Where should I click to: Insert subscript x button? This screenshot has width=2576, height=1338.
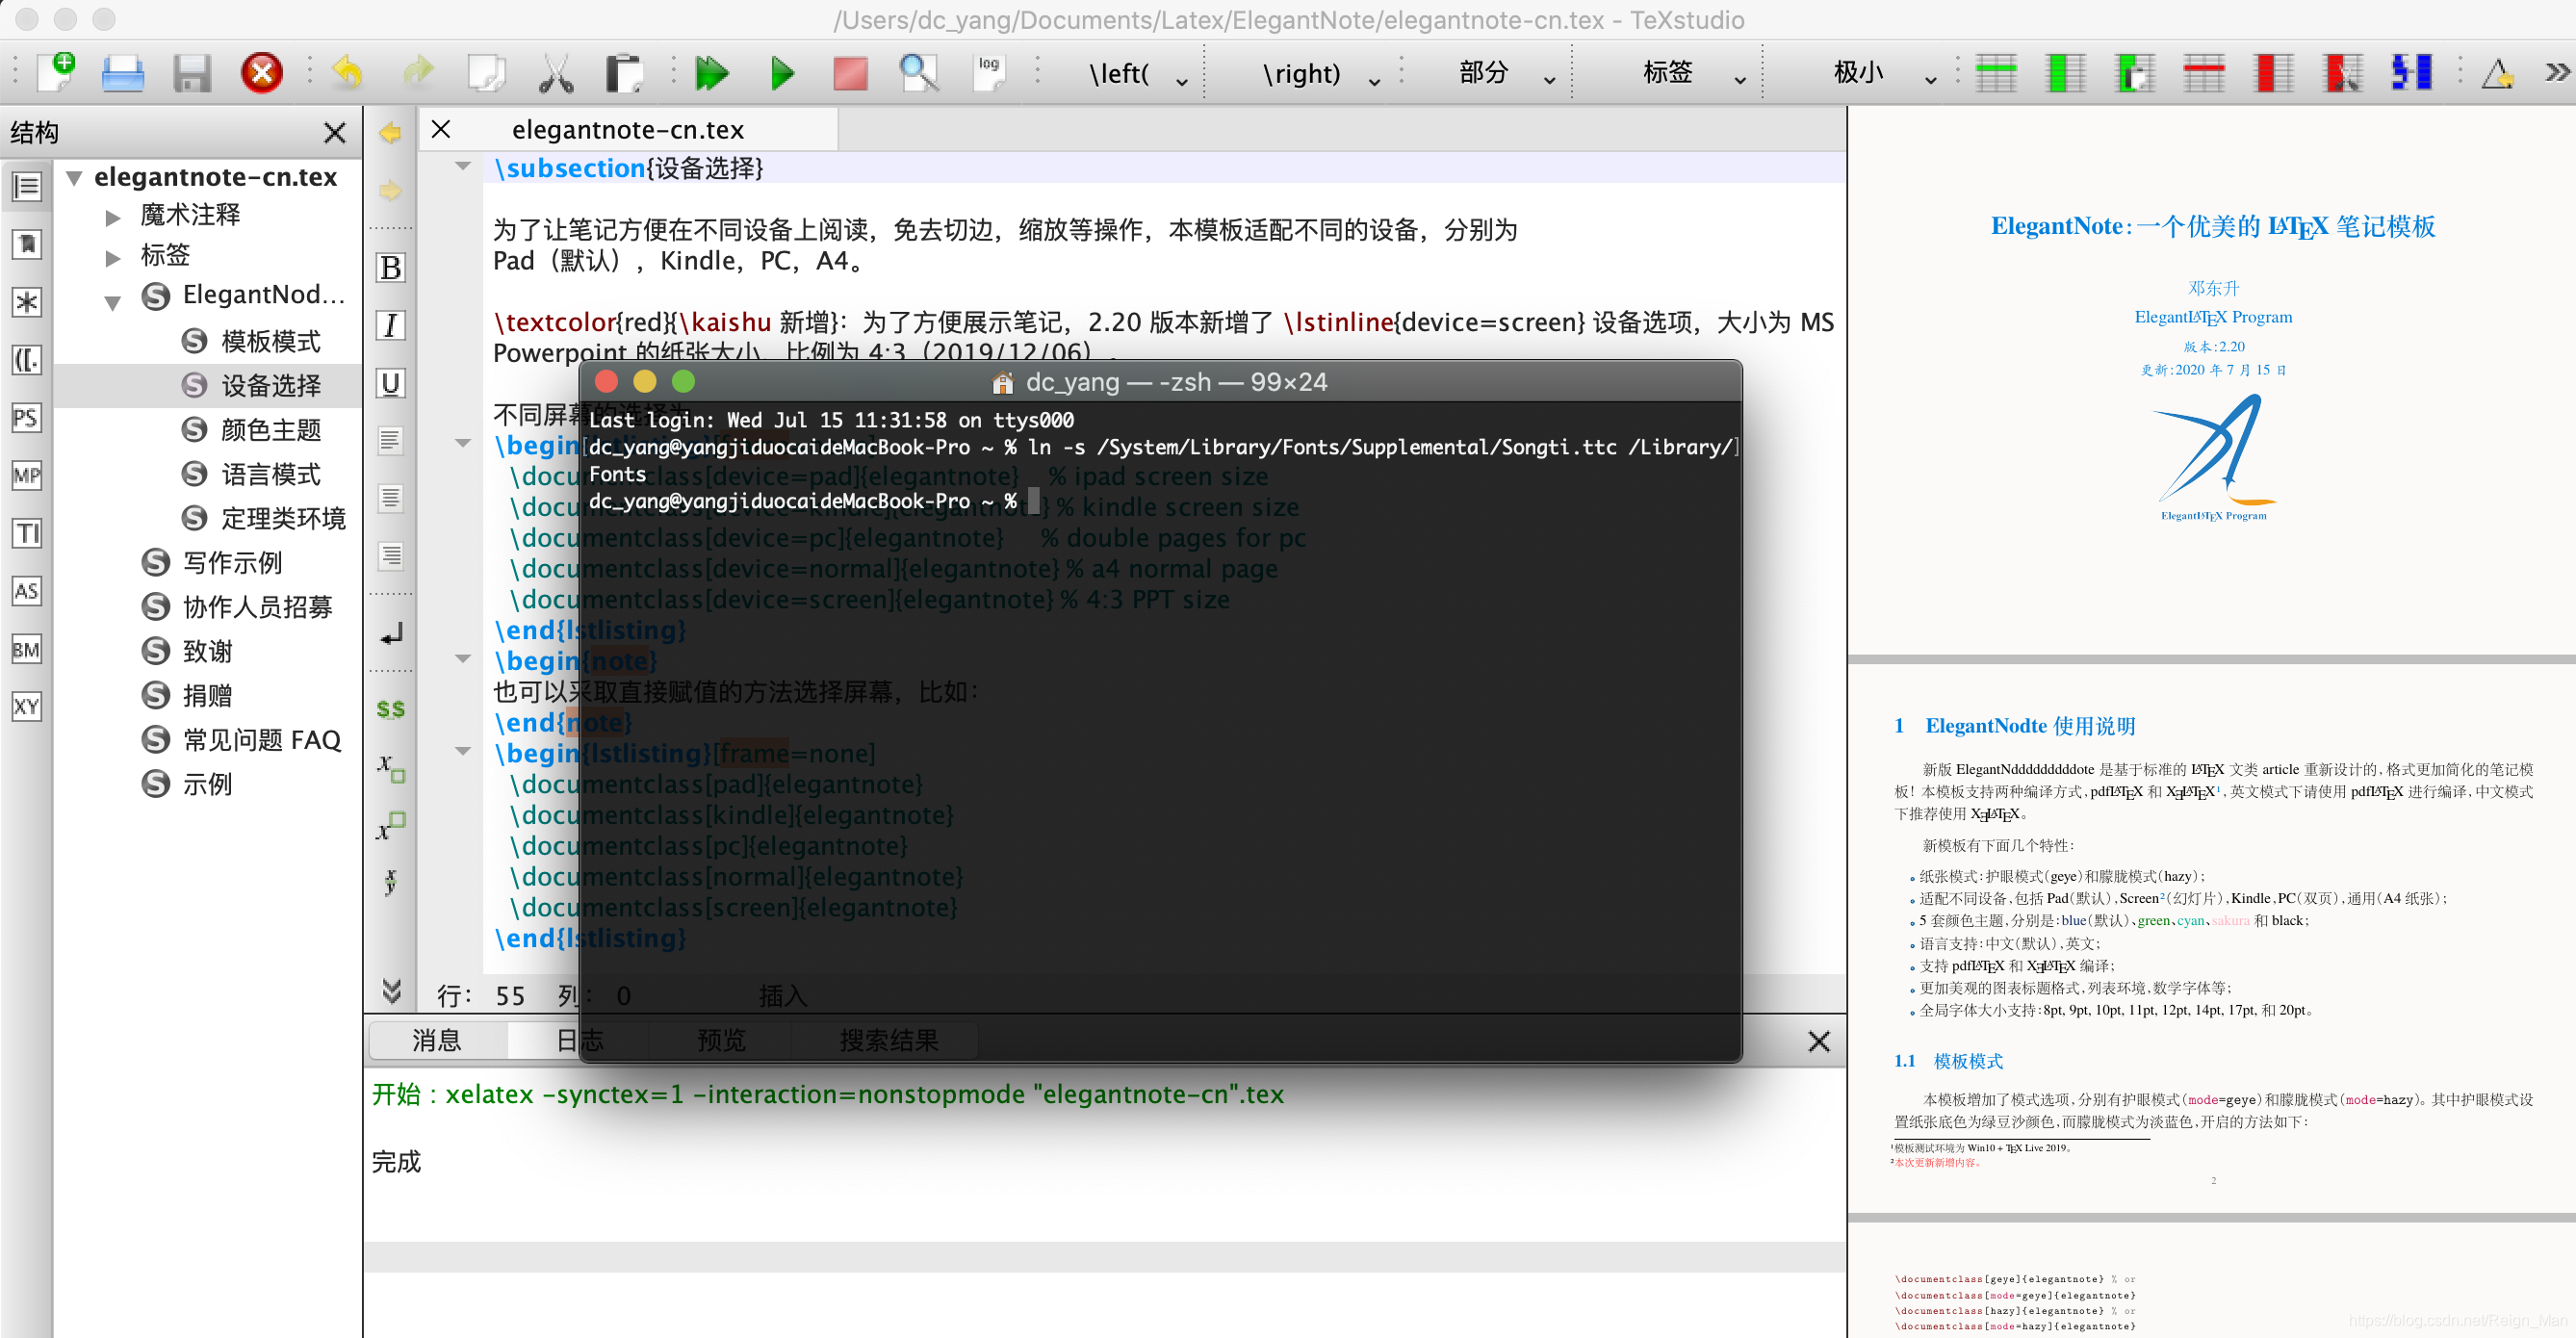(x=391, y=768)
